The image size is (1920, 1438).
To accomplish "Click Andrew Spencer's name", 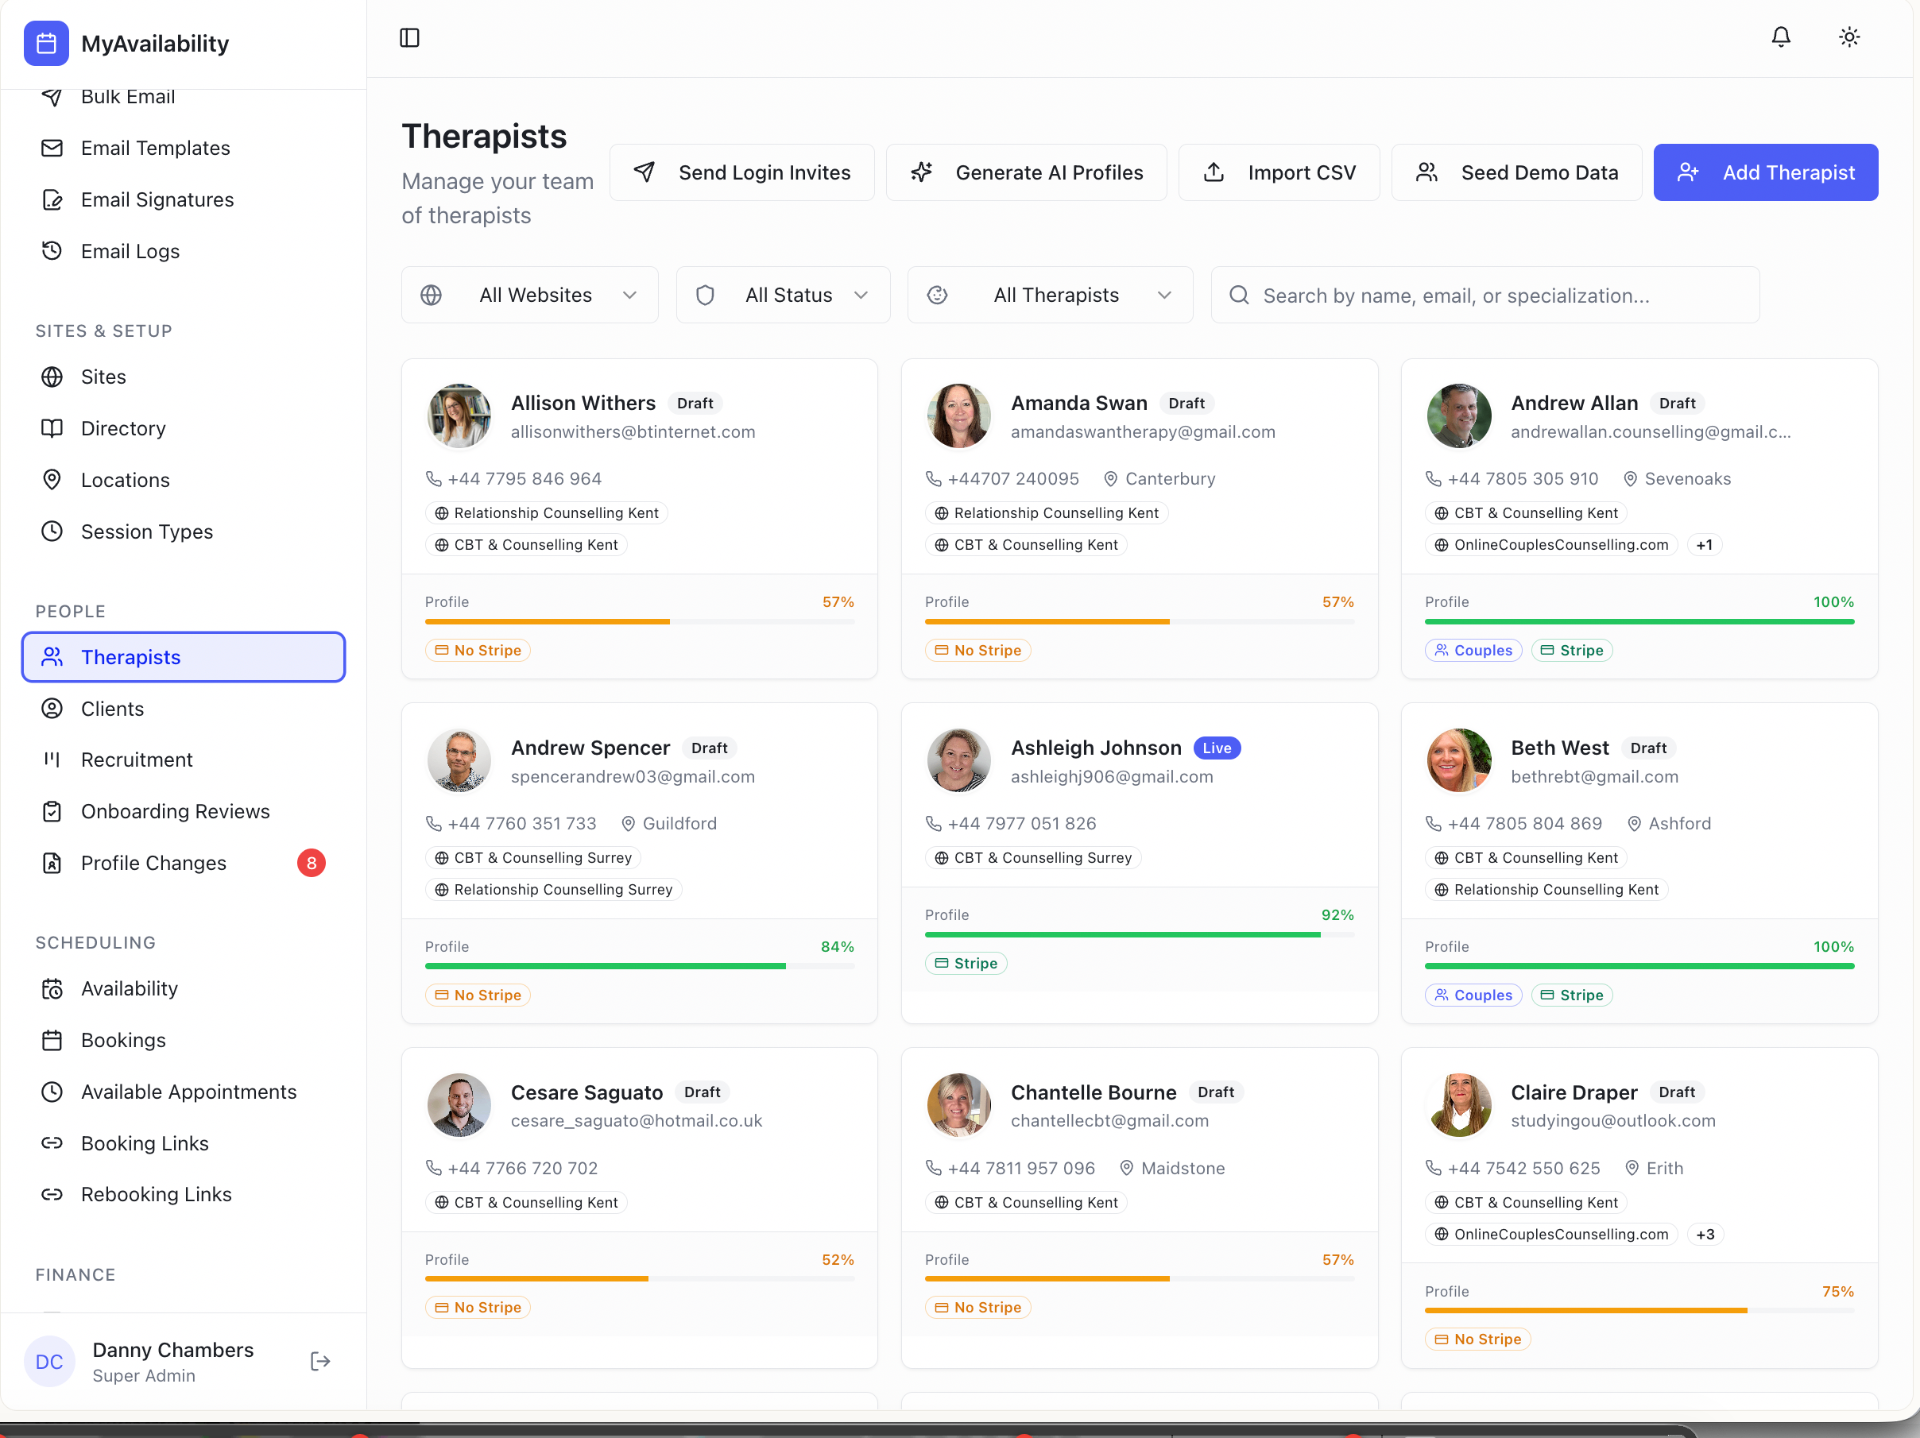I will (591, 748).
